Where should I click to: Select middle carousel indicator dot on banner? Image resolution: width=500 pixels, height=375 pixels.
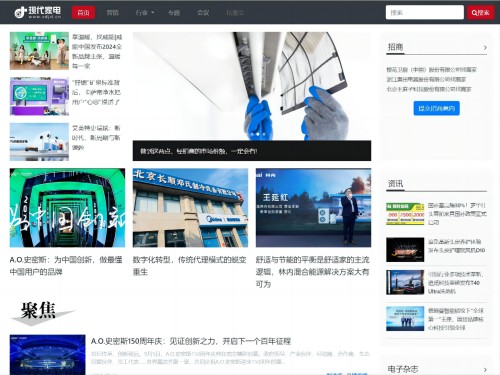(x=258, y=134)
